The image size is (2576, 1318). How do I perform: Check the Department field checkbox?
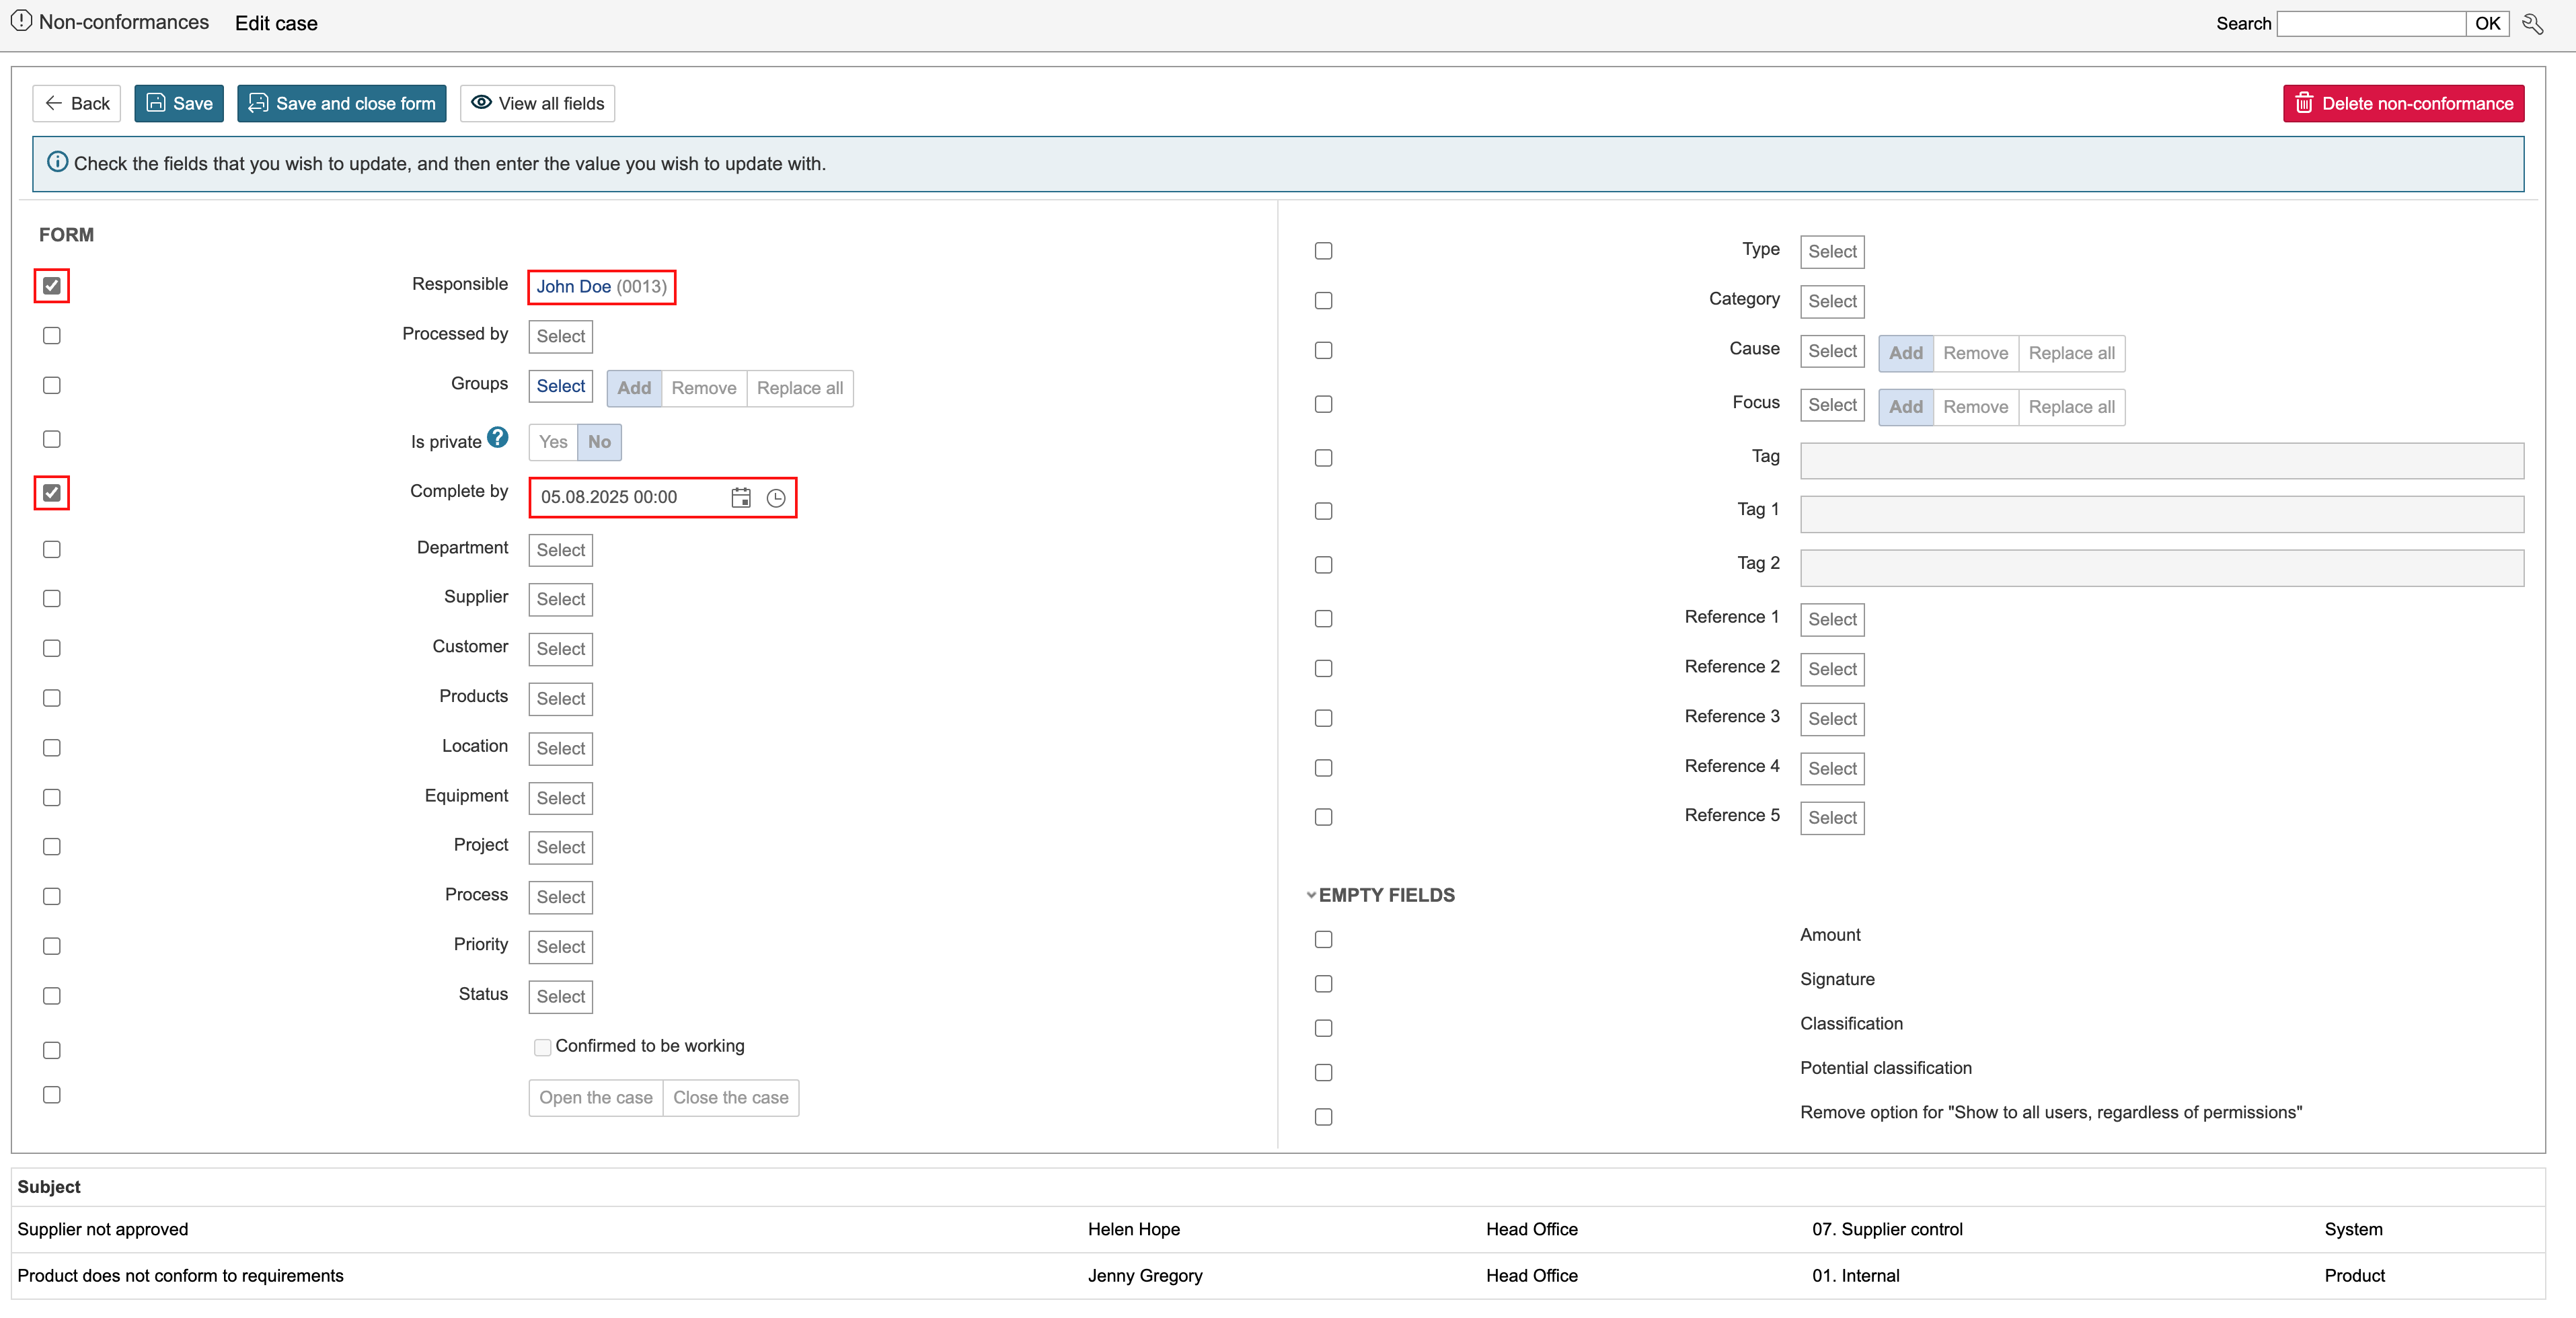(52, 549)
